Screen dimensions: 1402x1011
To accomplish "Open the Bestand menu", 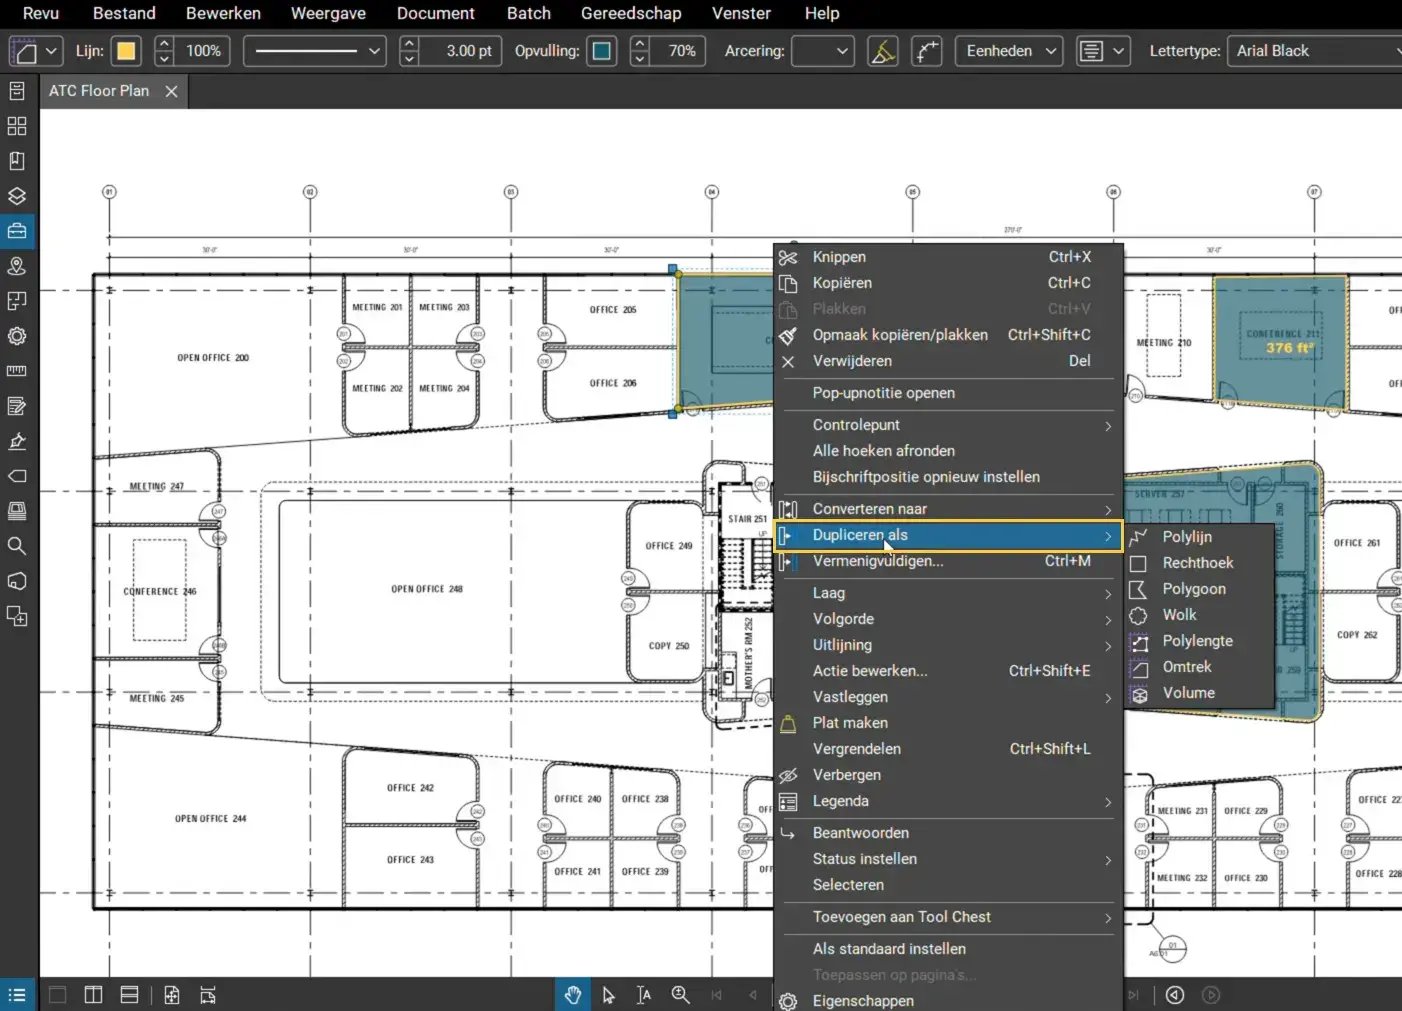I will [124, 13].
